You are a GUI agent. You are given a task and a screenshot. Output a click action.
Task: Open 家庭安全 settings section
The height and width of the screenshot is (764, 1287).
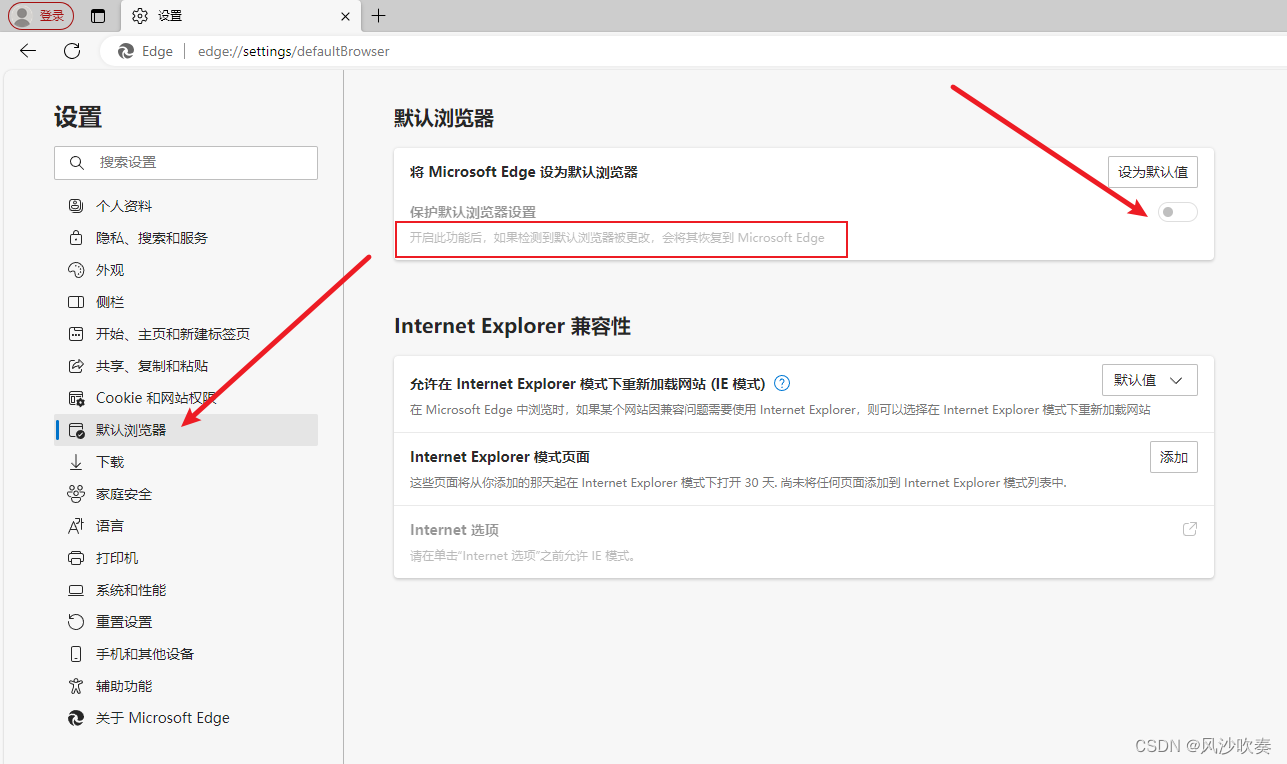pyautogui.click(x=186, y=494)
